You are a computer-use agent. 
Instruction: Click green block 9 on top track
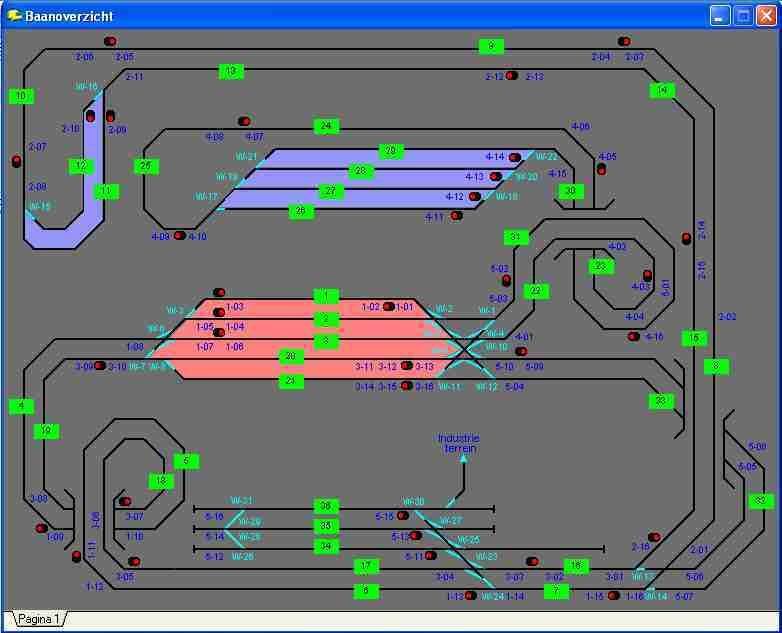491,46
